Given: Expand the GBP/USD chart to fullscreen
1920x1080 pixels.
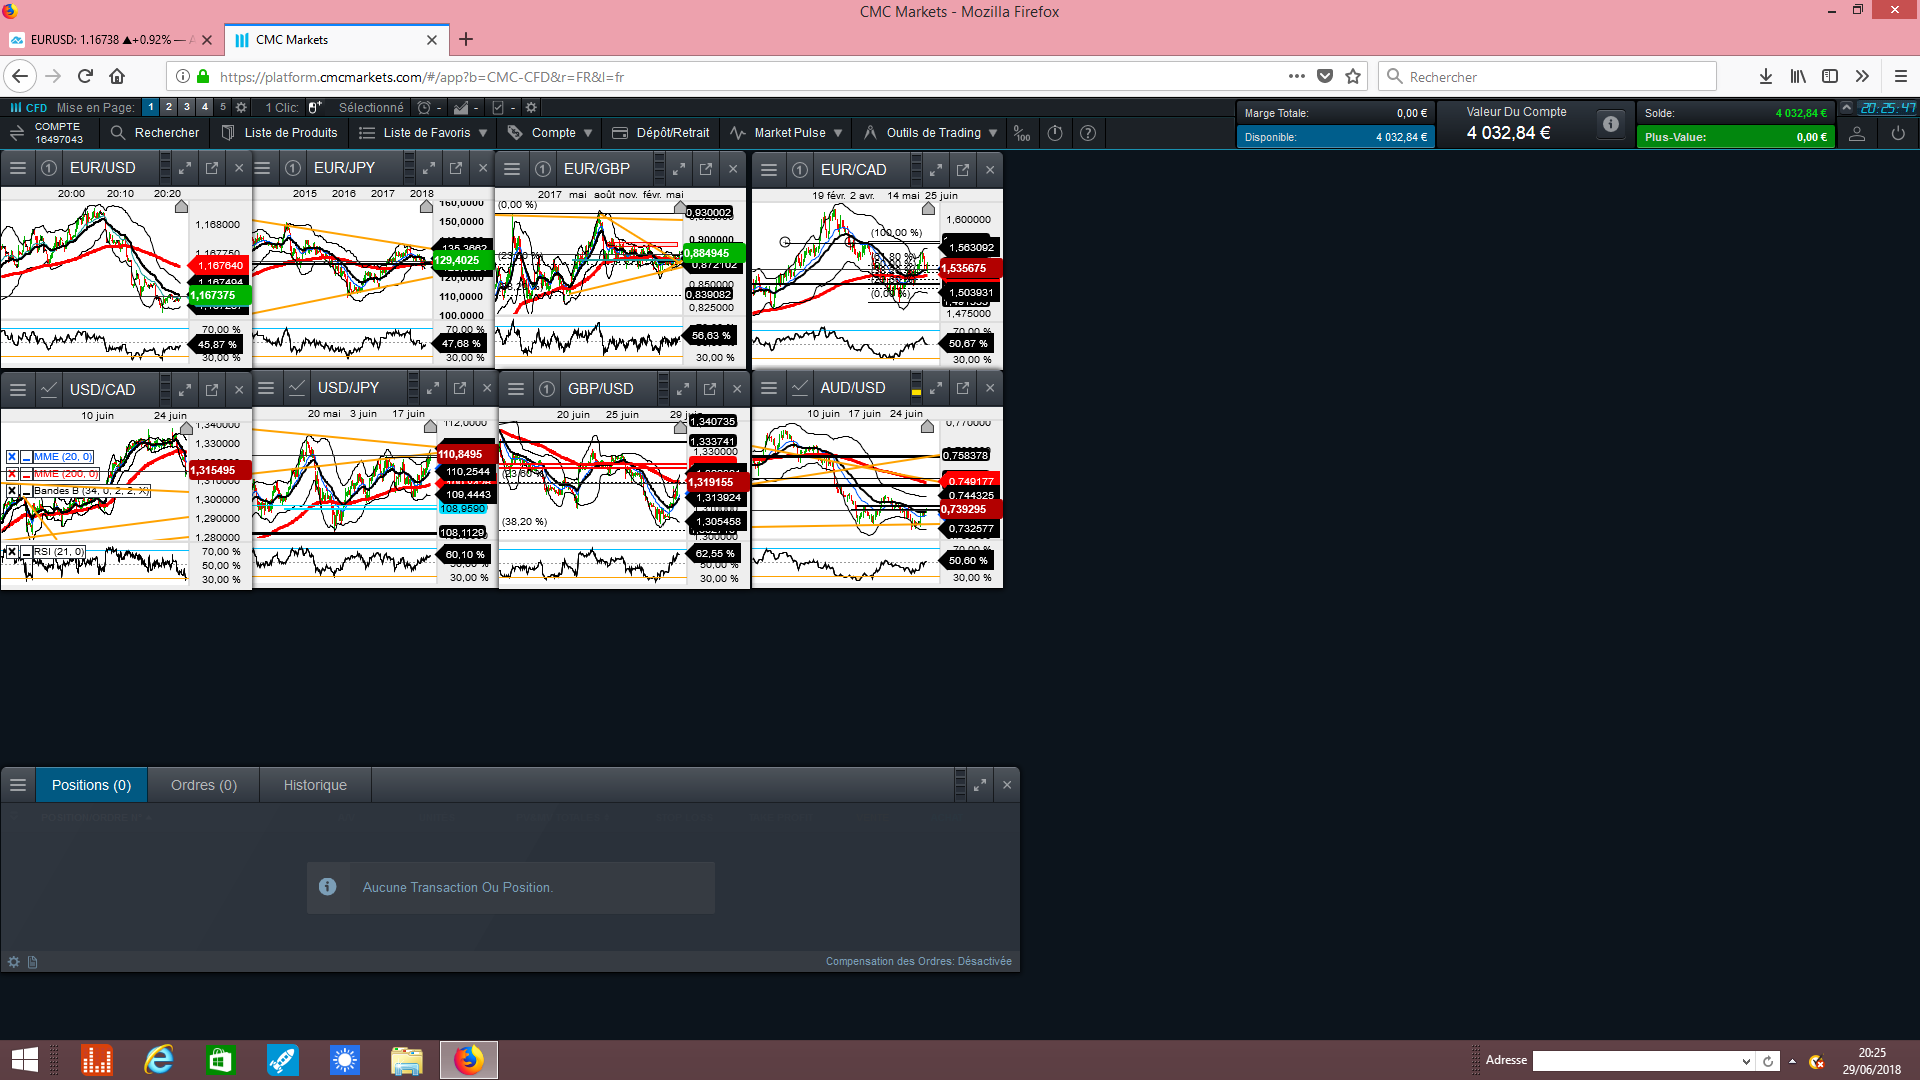Looking at the screenshot, I should point(683,389).
